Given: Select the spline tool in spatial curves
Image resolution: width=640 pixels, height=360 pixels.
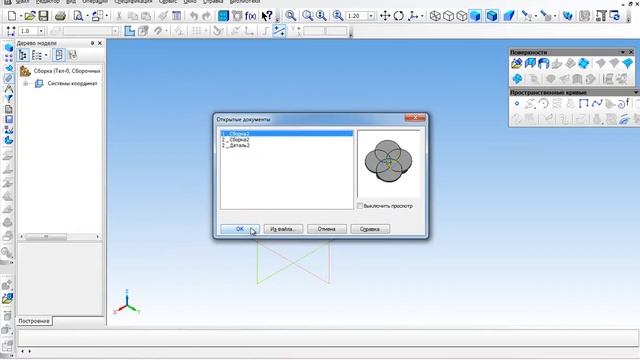Looking at the screenshot, I should point(597,104).
